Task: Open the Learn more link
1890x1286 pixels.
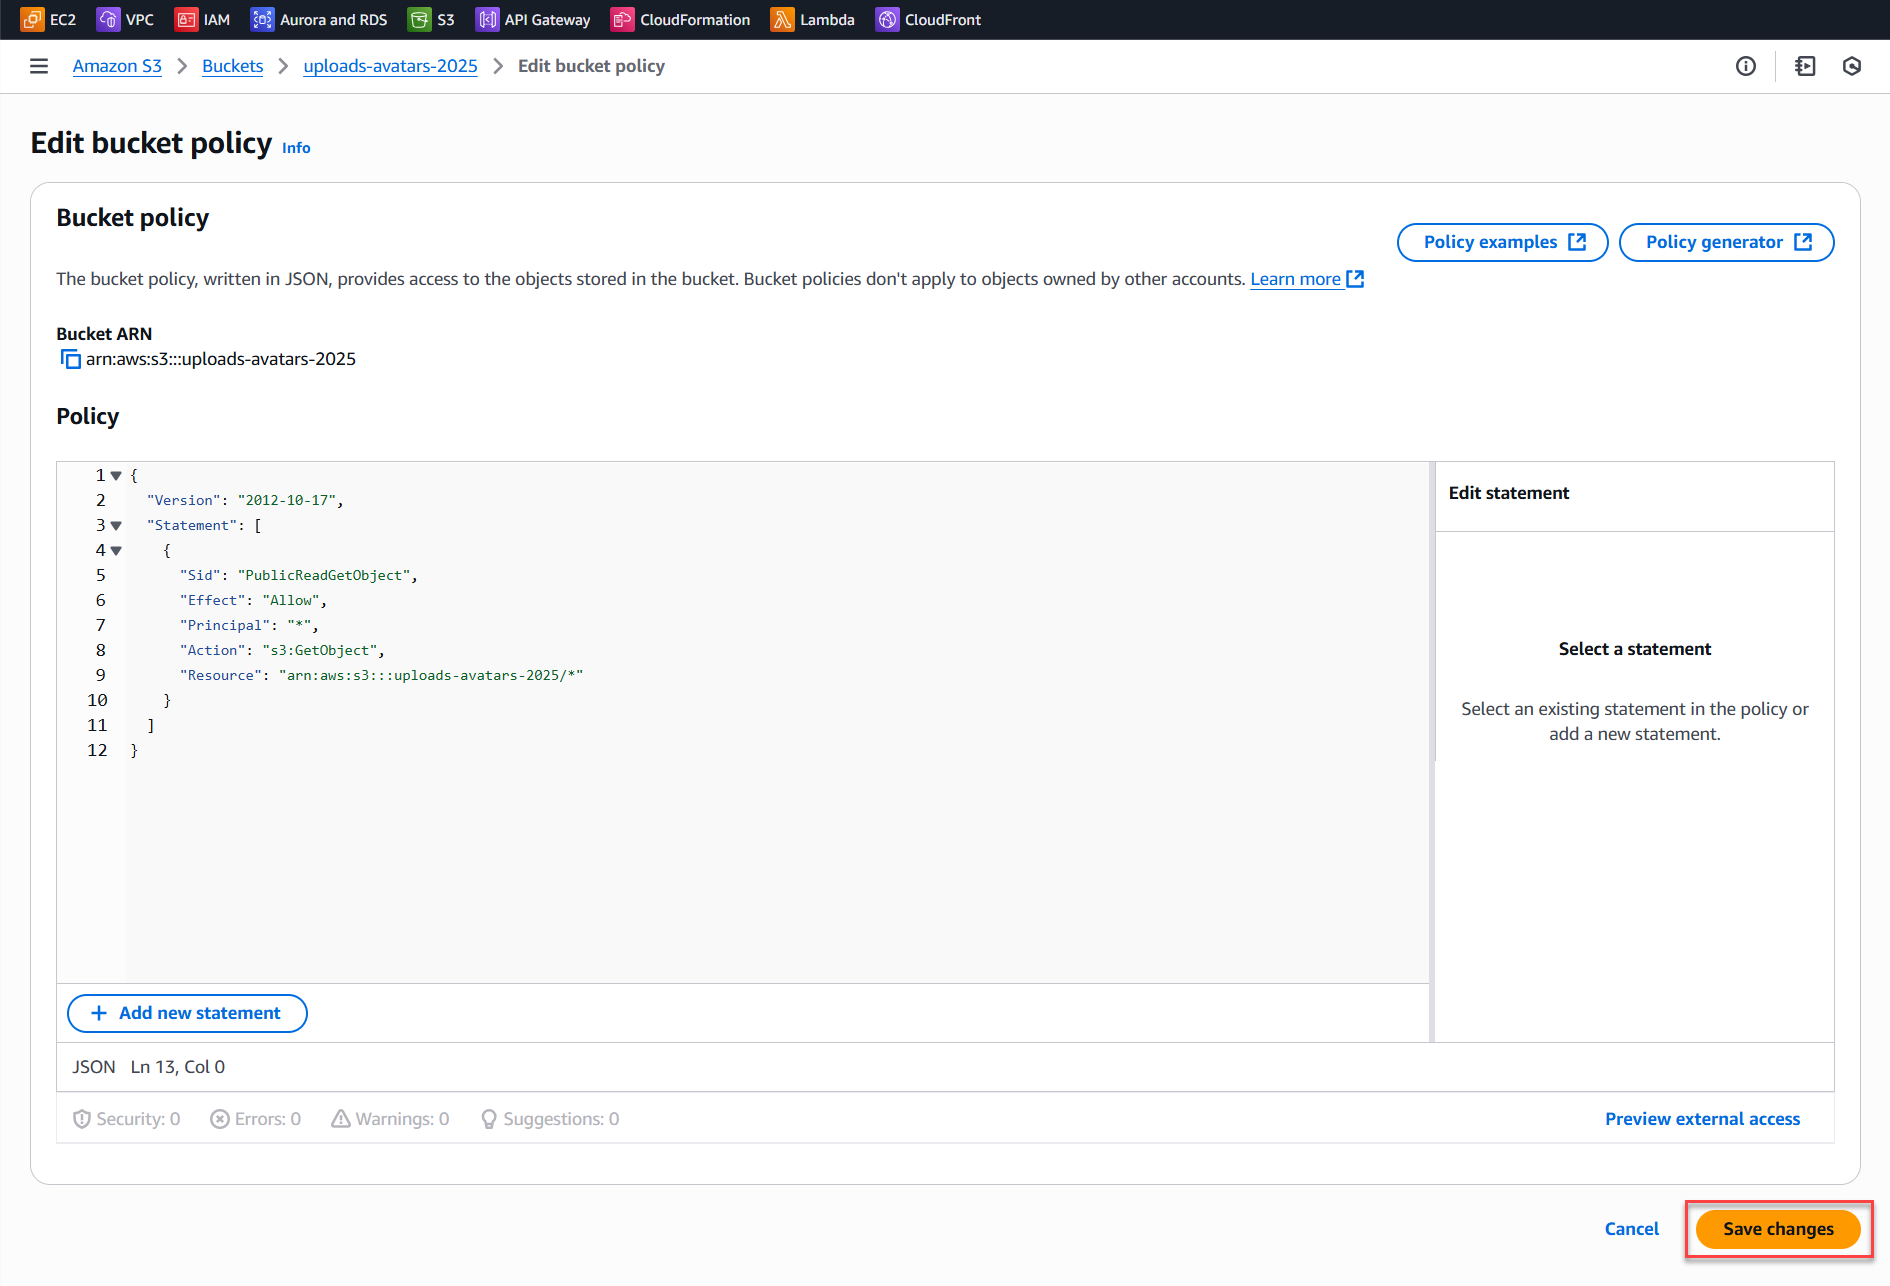Action: click(1307, 279)
